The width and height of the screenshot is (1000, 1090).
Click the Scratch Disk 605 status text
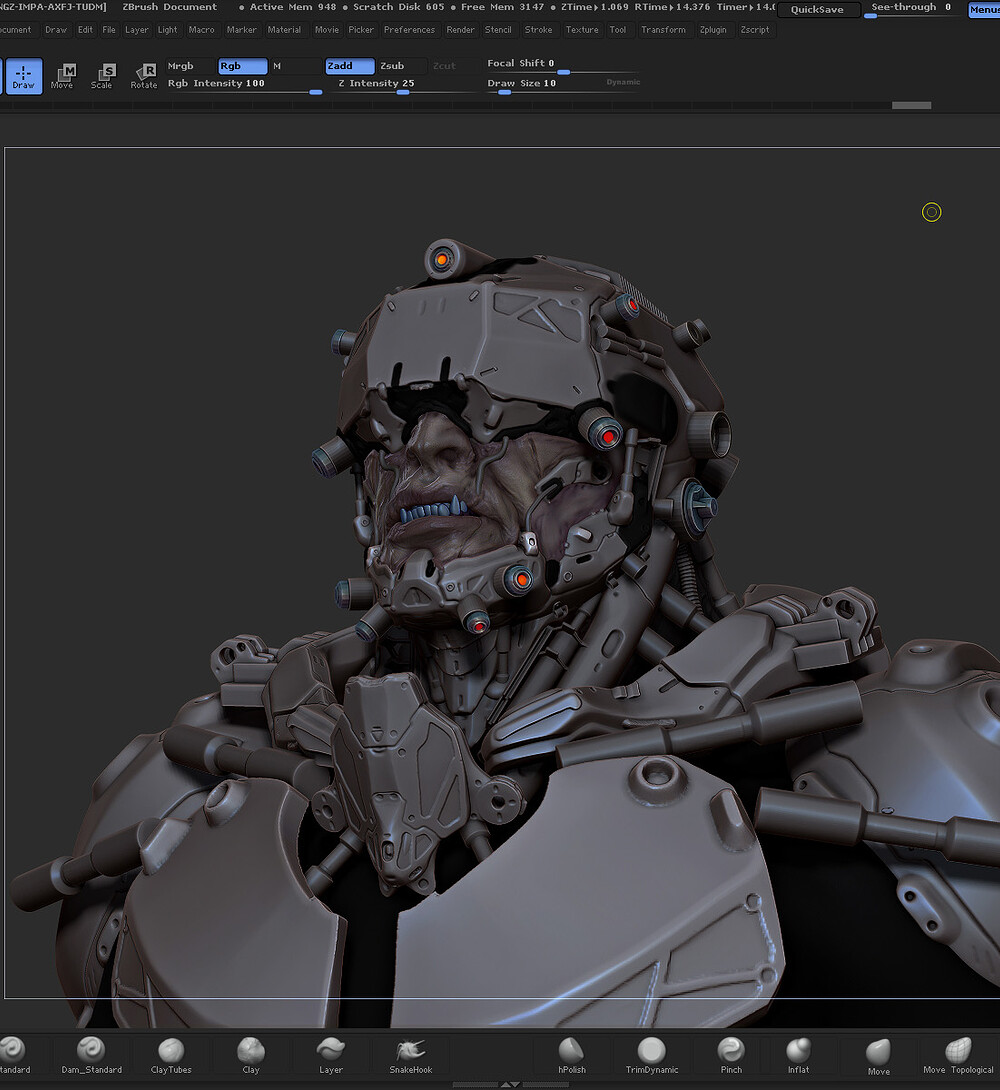click(x=398, y=7)
